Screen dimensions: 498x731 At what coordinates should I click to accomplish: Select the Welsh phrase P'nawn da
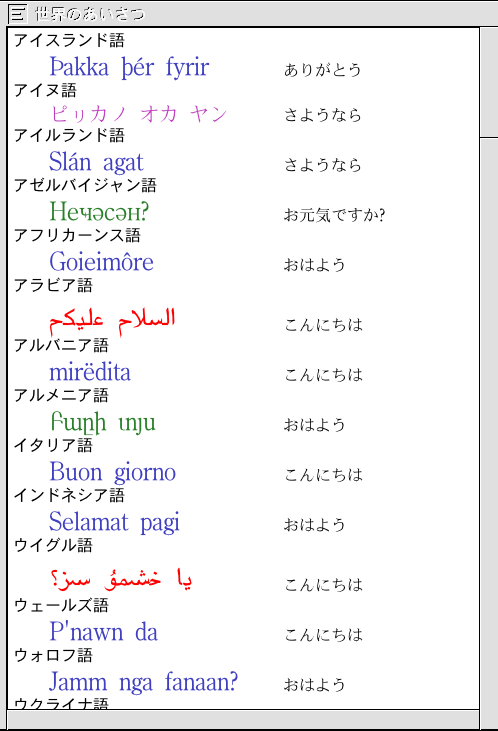coord(104,632)
